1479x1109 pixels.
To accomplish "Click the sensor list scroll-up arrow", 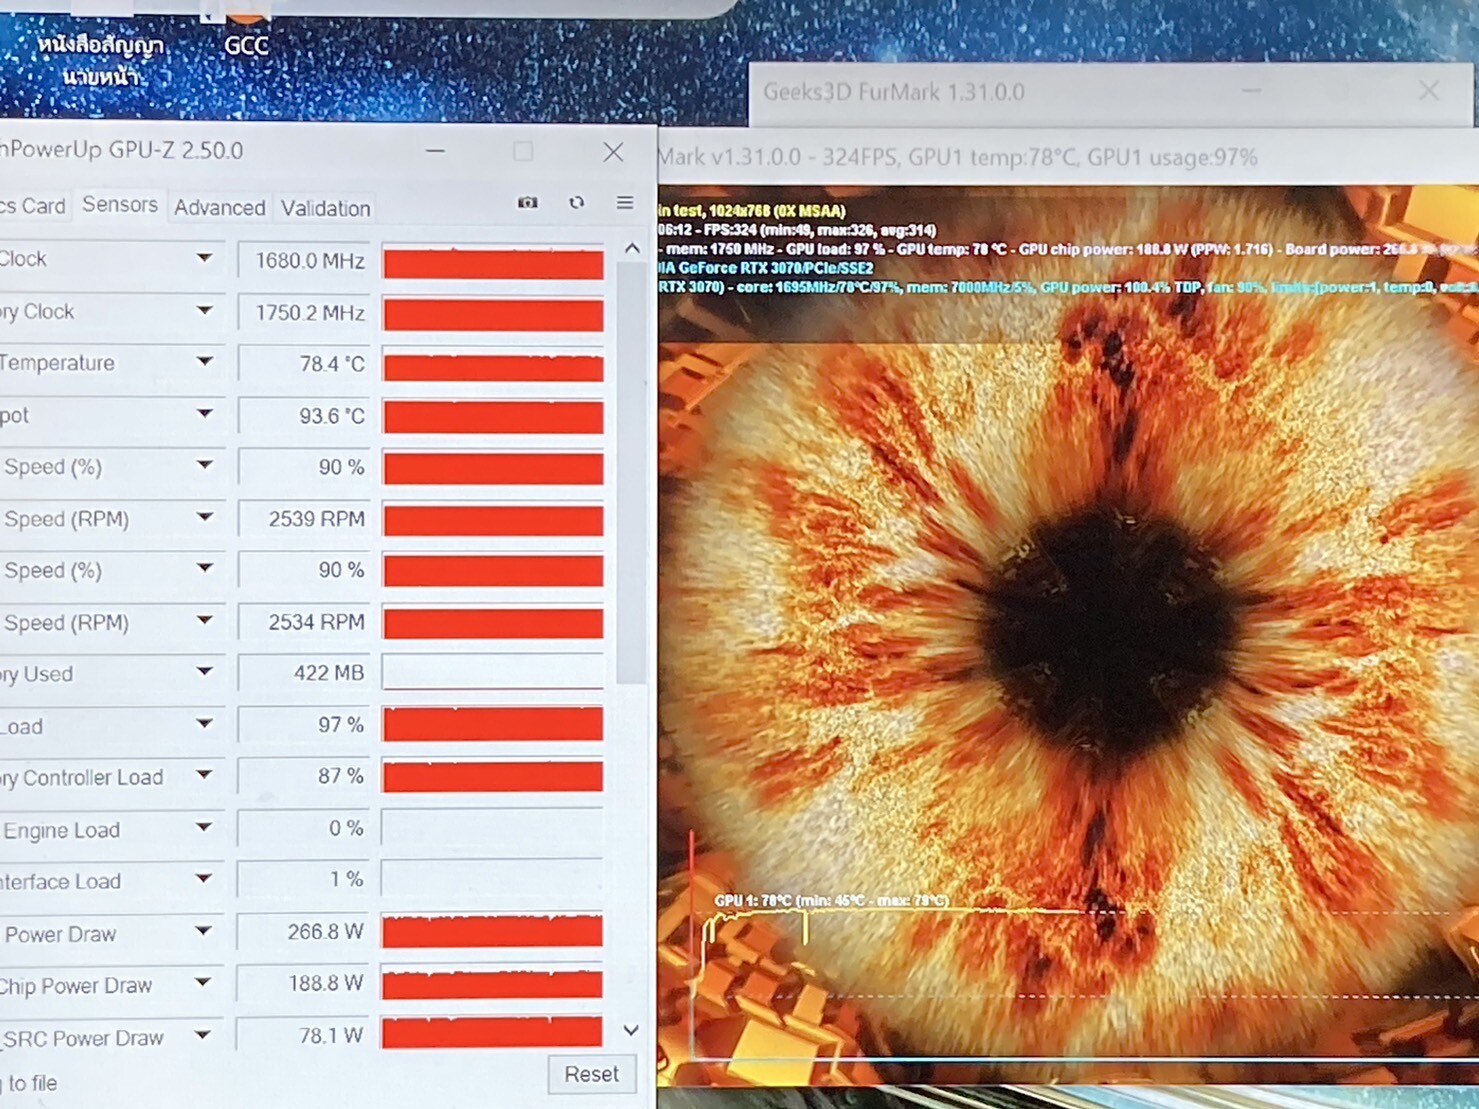I will [x=632, y=248].
